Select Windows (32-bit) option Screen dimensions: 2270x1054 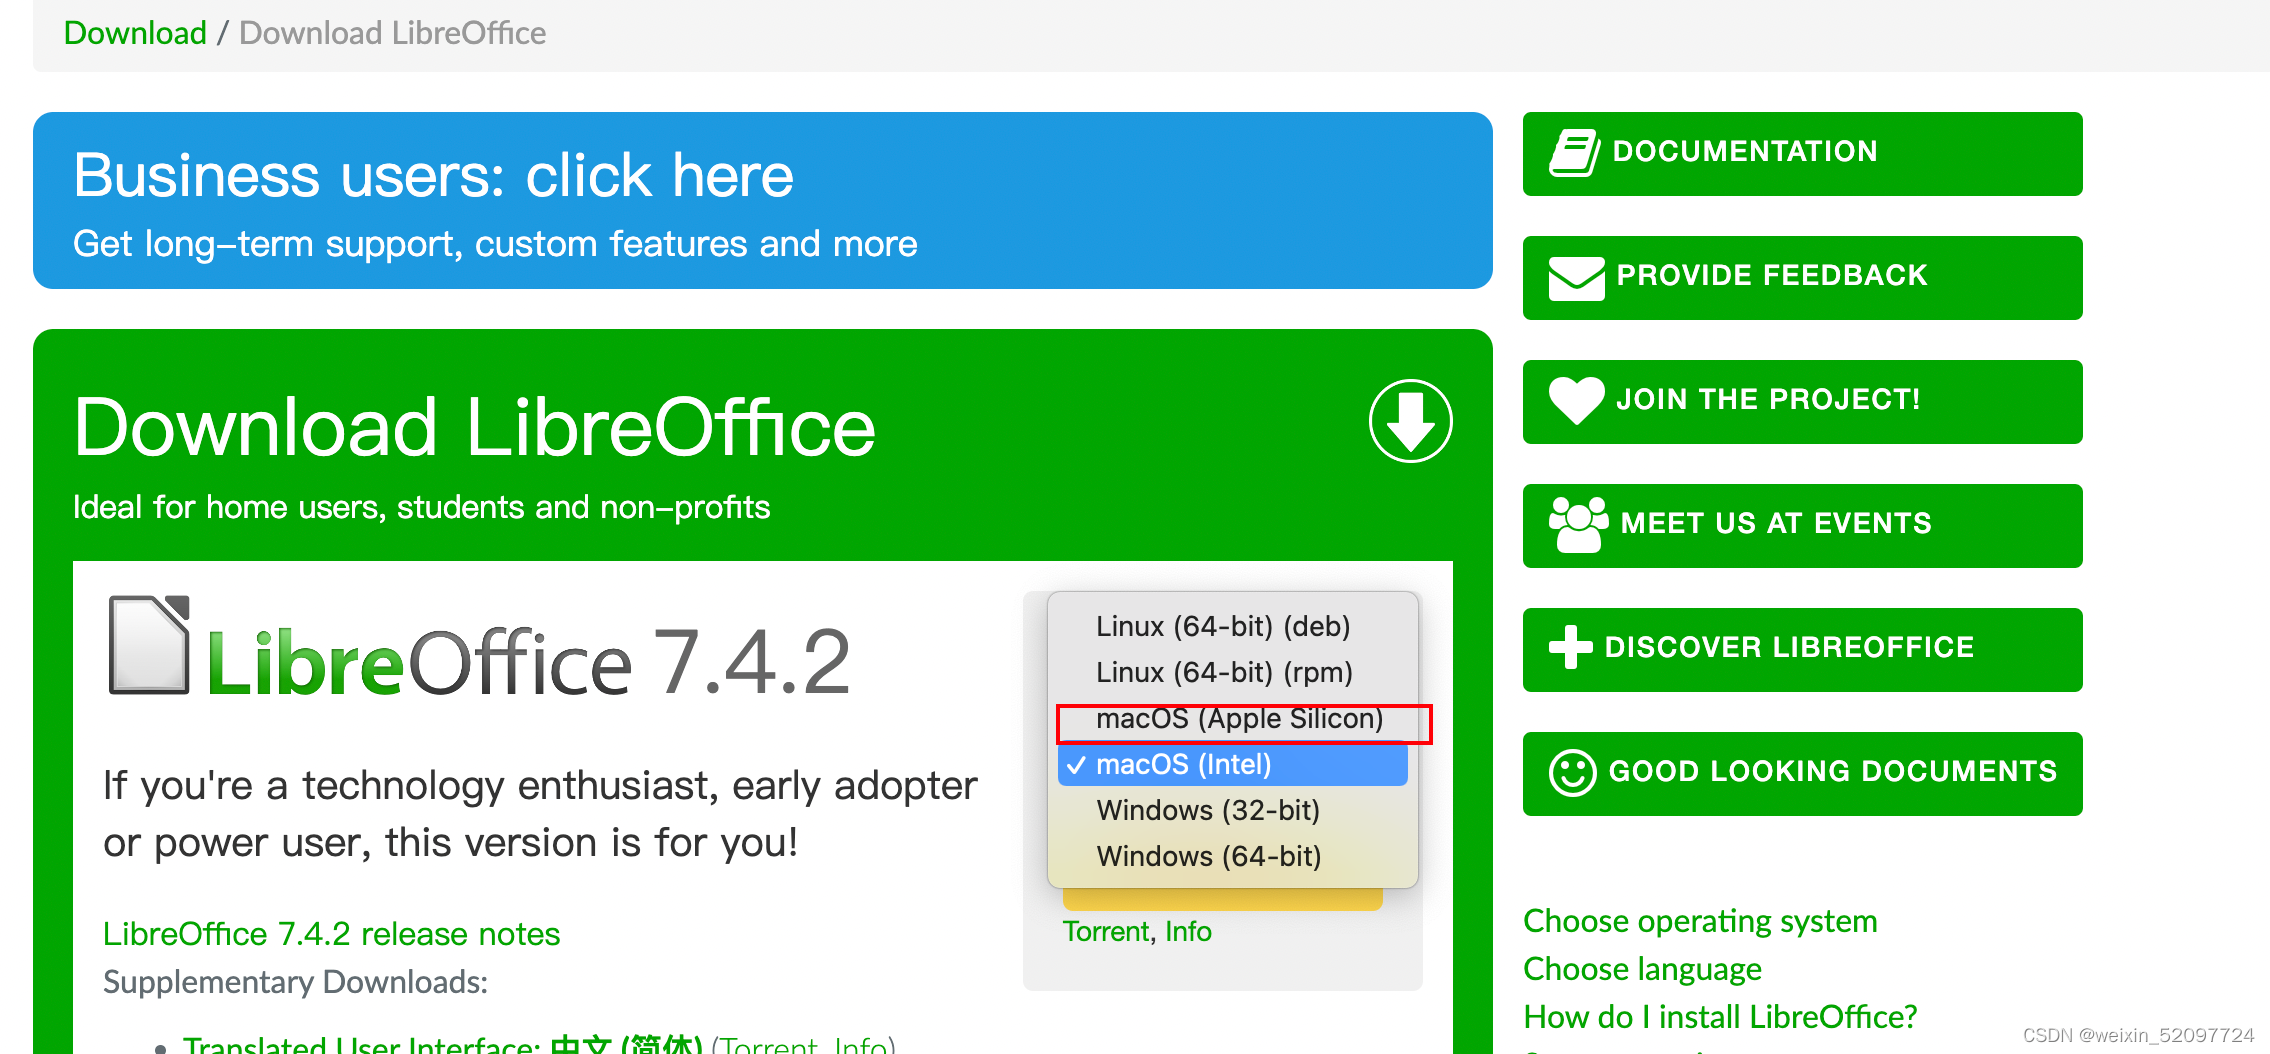click(x=1232, y=810)
